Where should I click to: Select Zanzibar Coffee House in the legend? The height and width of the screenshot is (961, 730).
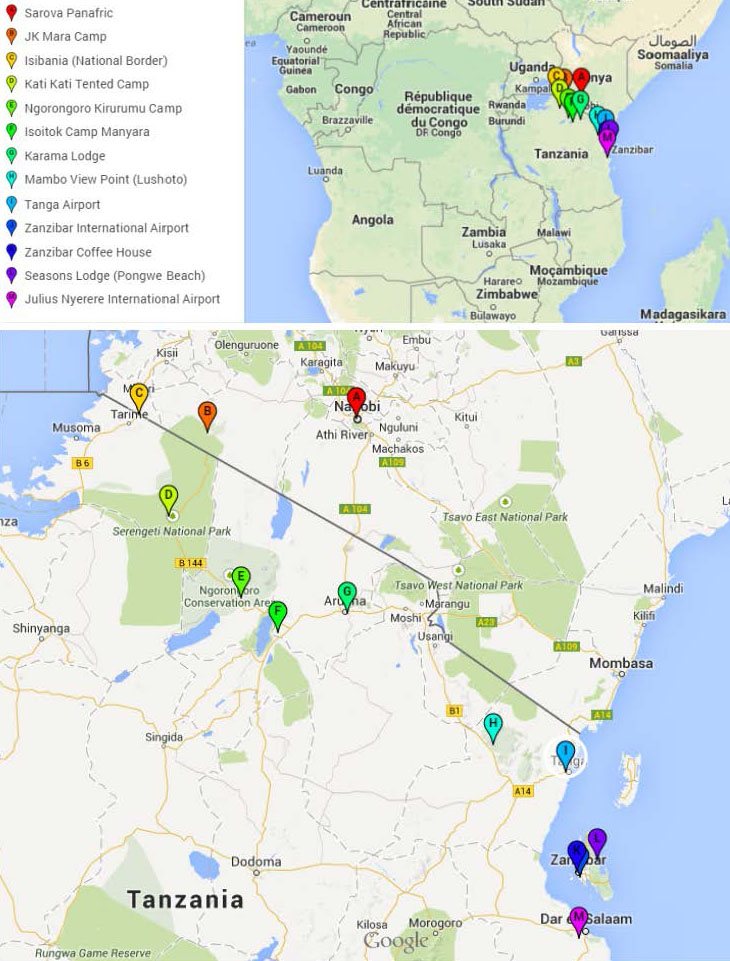88,252
